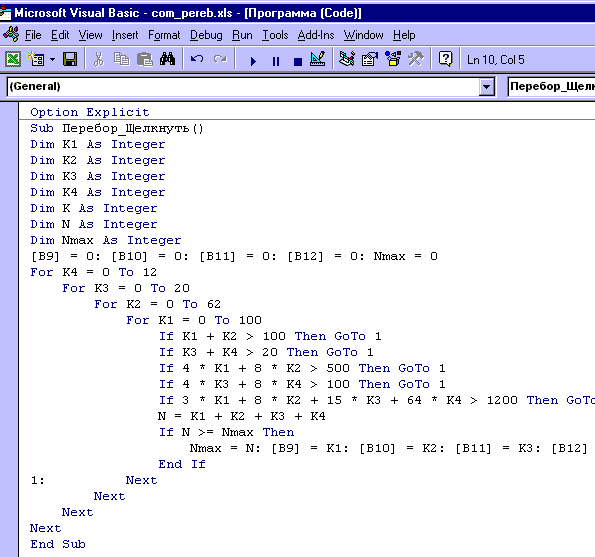Screen dimensions: 595x557
Task: Open Toolbox icon
Action: (416, 59)
